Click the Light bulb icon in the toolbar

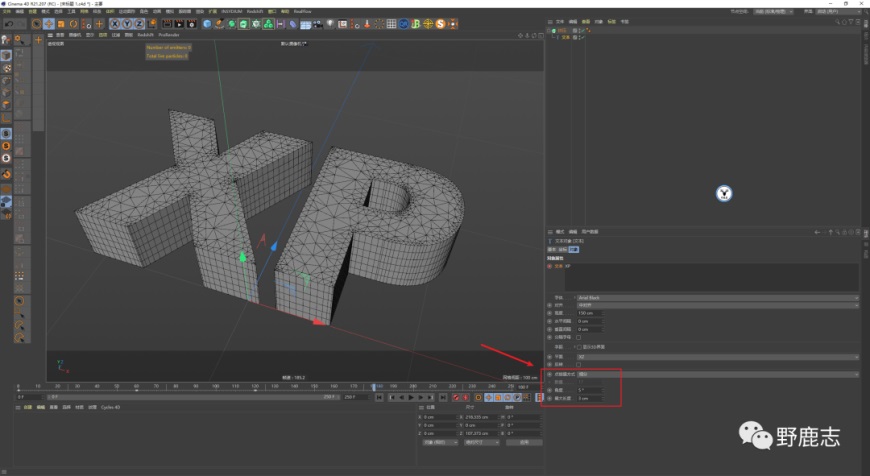(x=330, y=24)
